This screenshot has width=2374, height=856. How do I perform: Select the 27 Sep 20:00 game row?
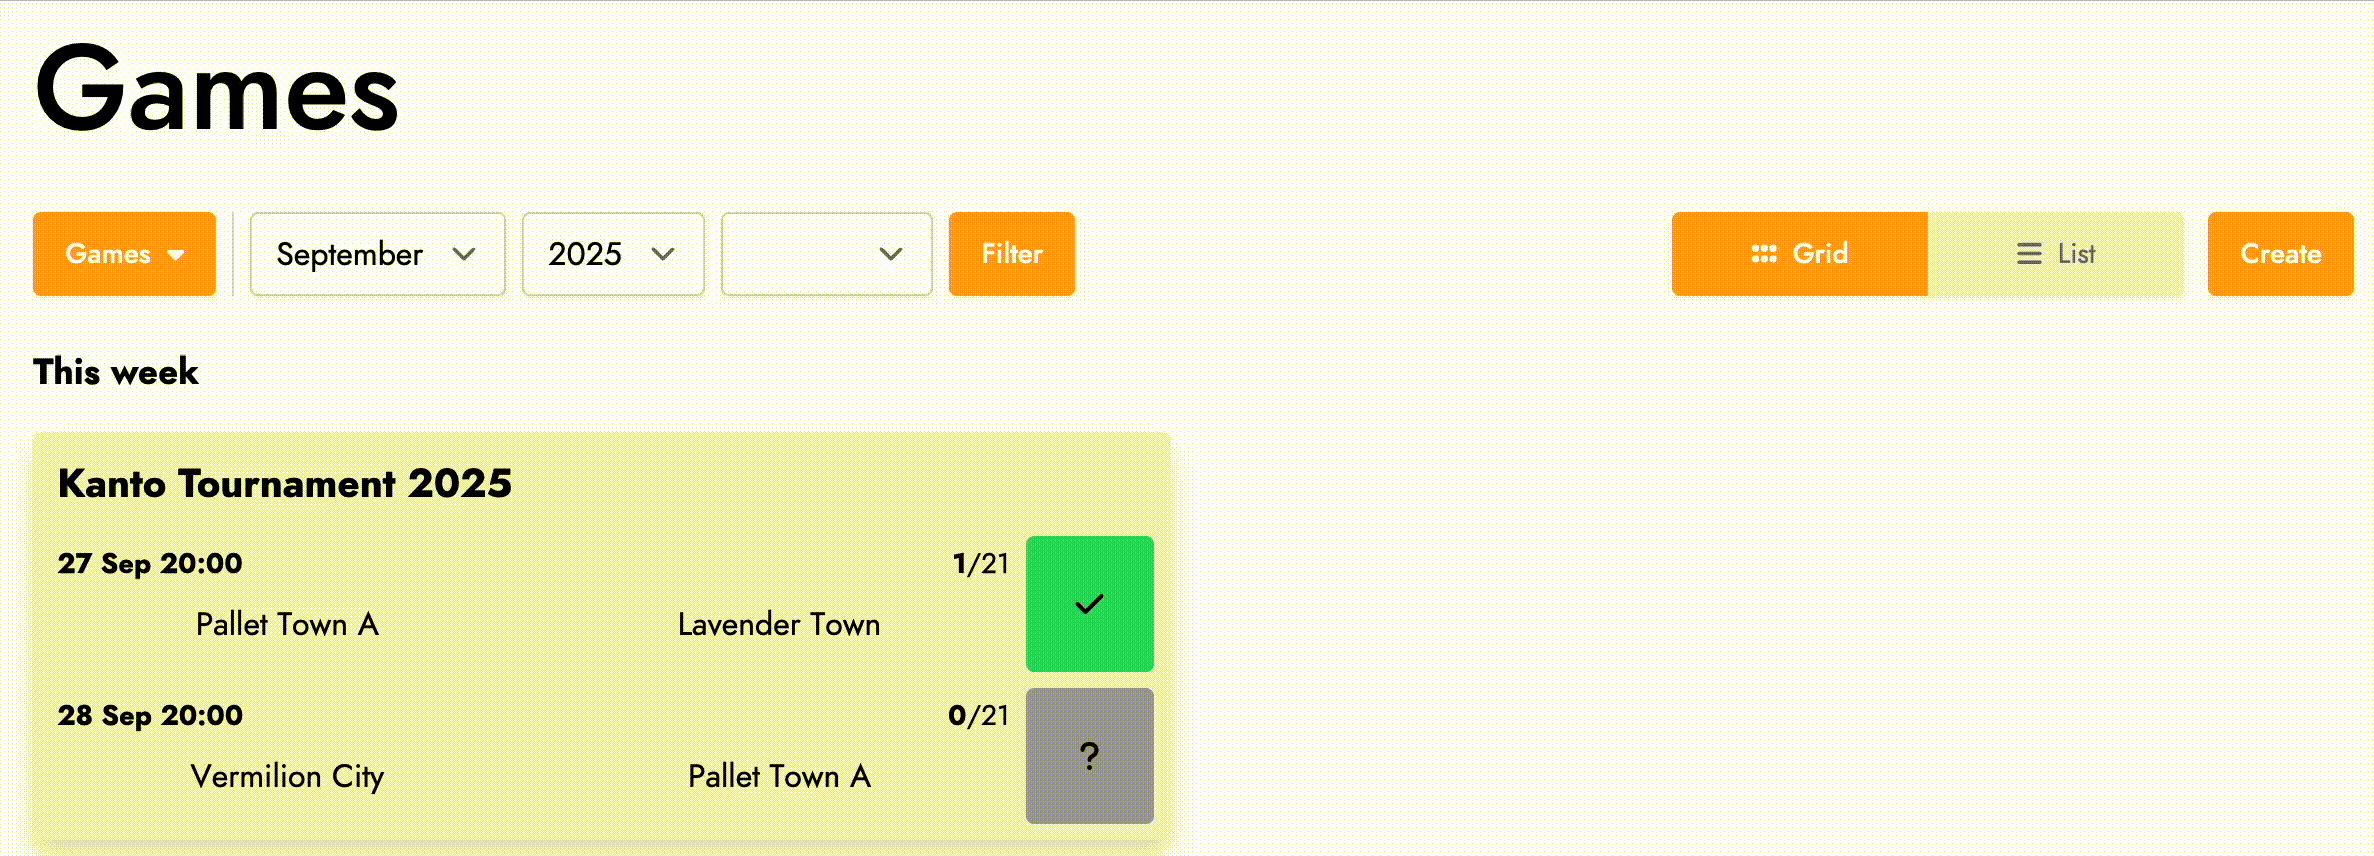[x=530, y=600]
